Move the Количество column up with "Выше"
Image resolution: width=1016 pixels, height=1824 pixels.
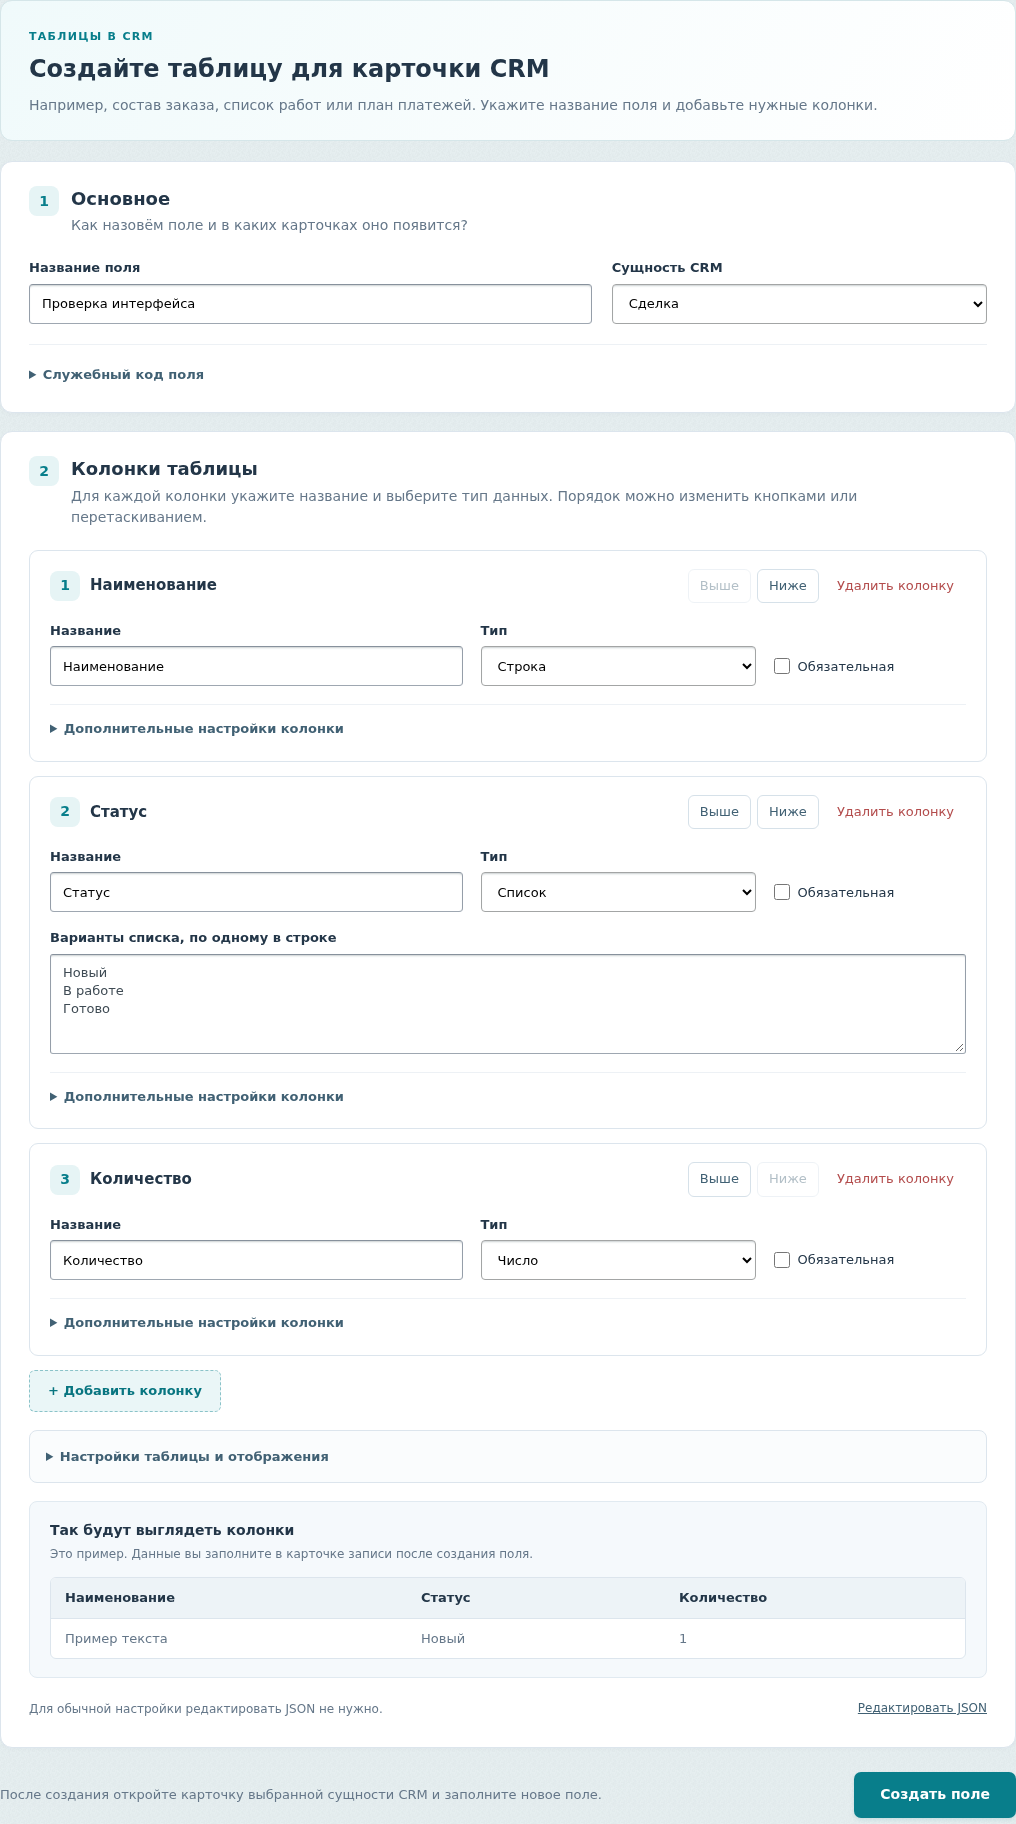[719, 1179]
